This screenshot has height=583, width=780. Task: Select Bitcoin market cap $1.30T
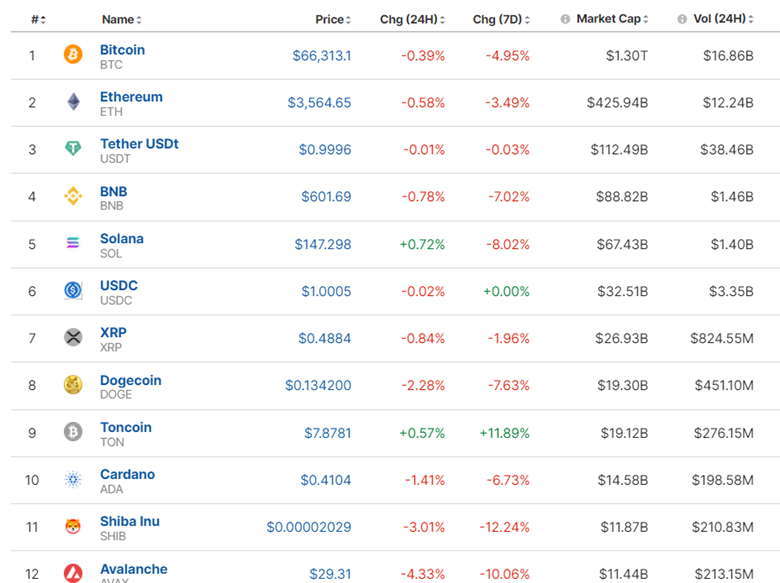[x=627, y=56]
